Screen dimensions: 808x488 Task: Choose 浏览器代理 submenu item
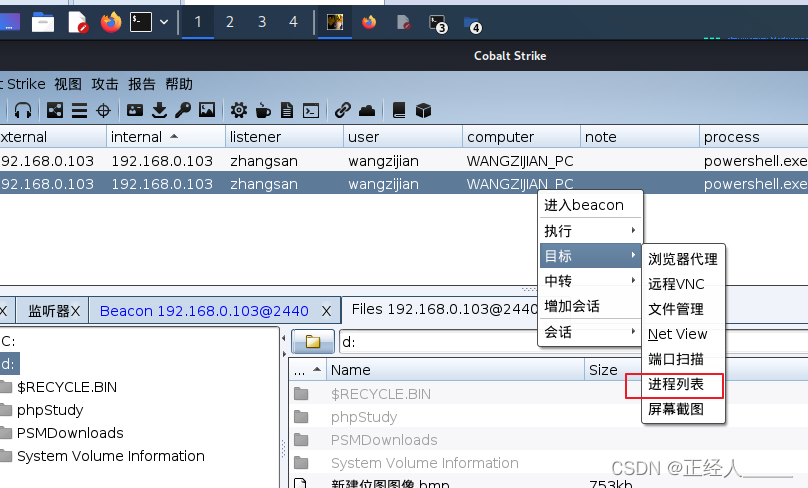683,259
